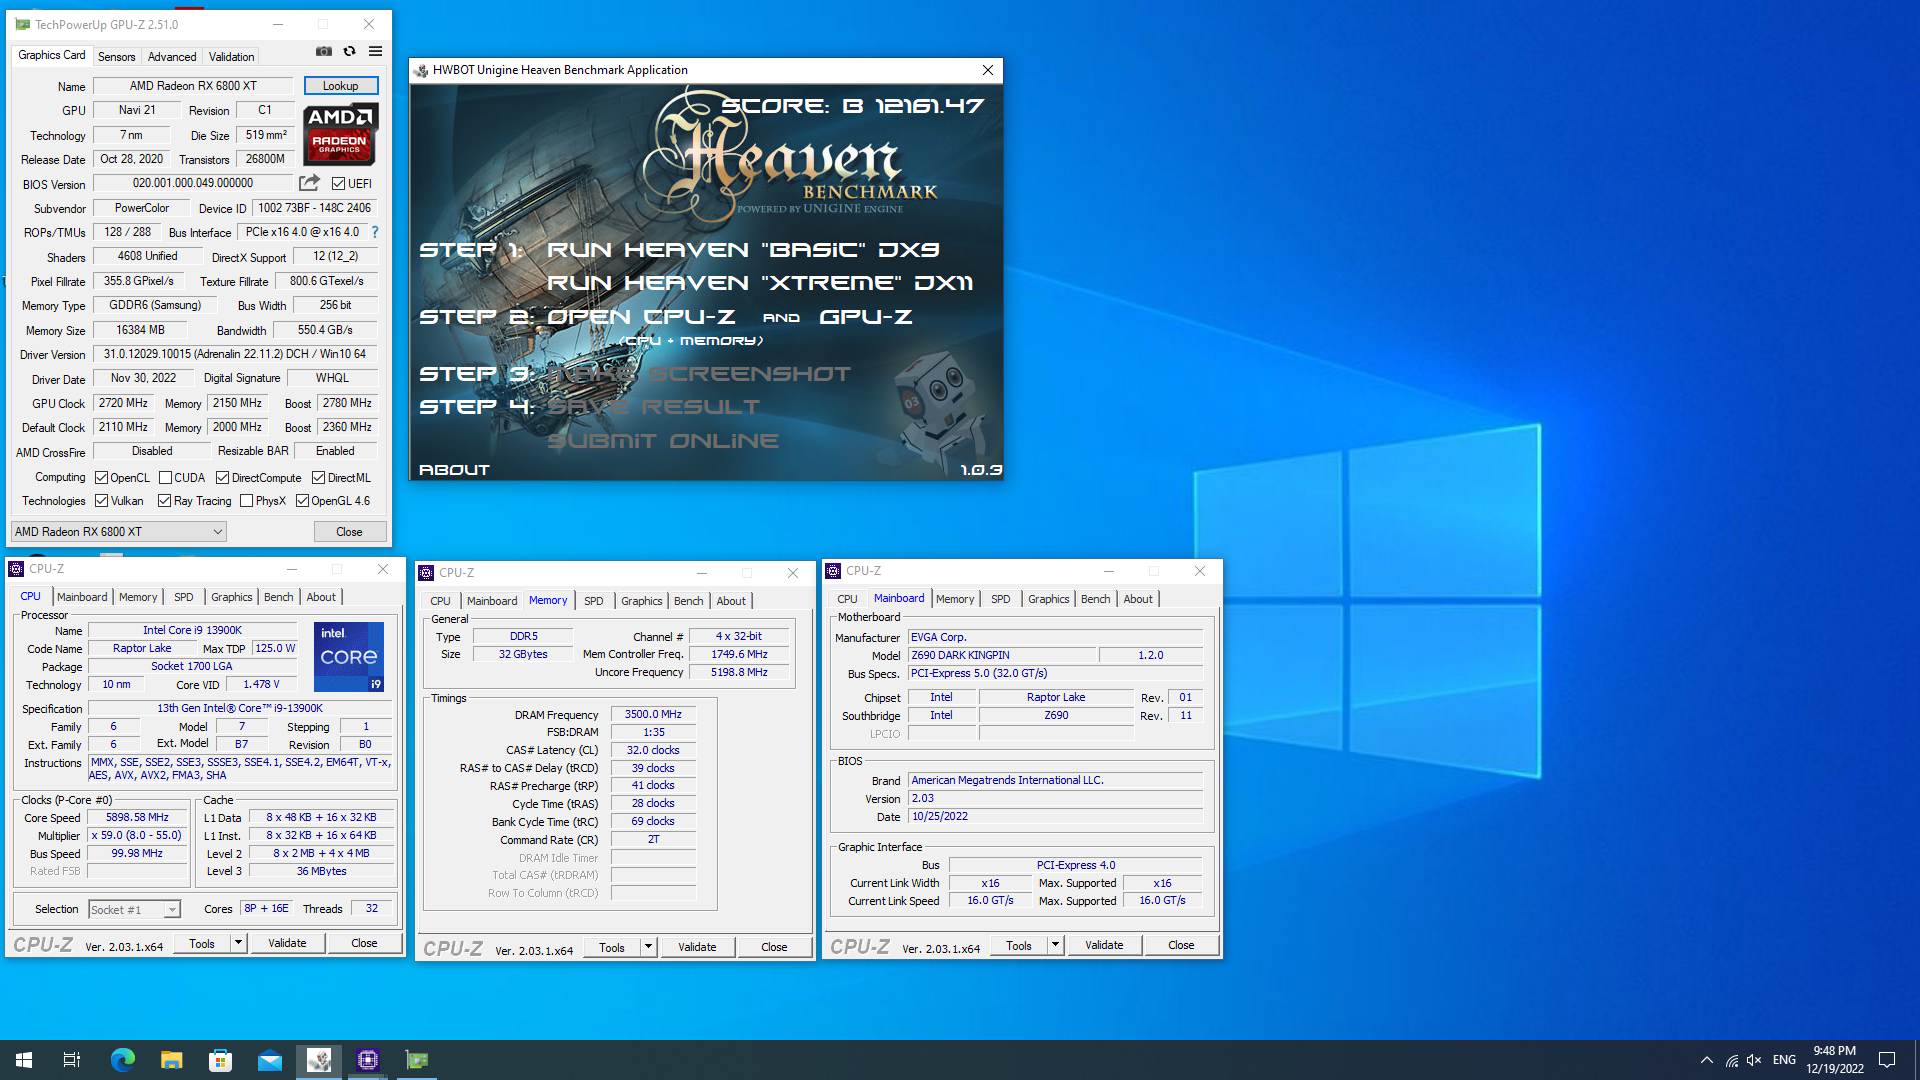Viewport: 1920px width, 1080px height.
Task: Open Mail app from the taskbar
Action: [270, 1060]
